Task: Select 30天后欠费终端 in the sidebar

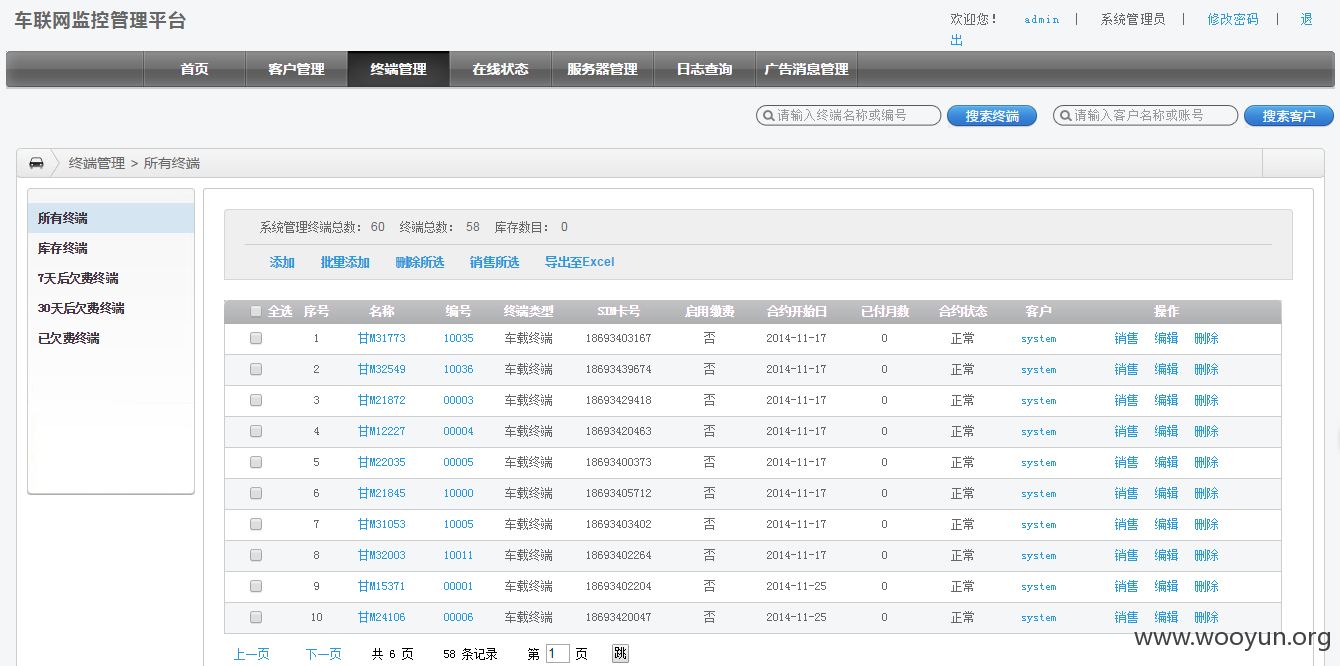Action: click(111, 308)
